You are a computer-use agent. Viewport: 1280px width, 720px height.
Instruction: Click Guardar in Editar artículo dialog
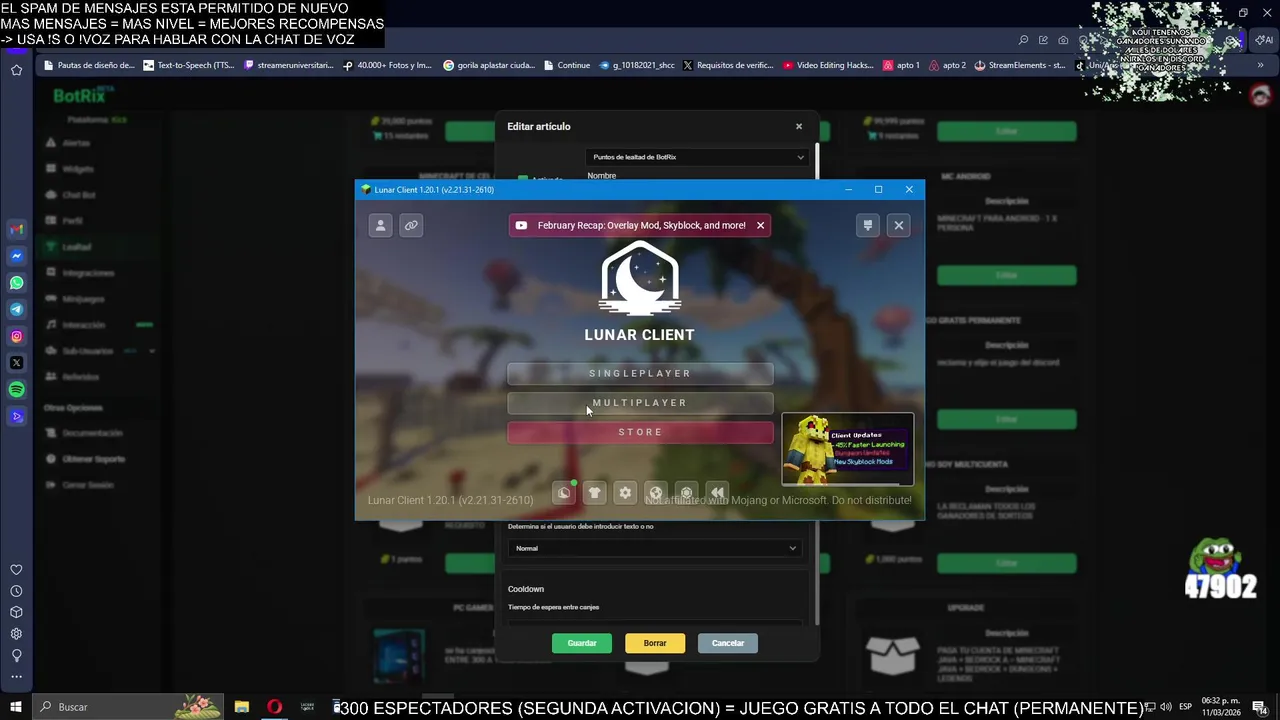click(582, 643)
